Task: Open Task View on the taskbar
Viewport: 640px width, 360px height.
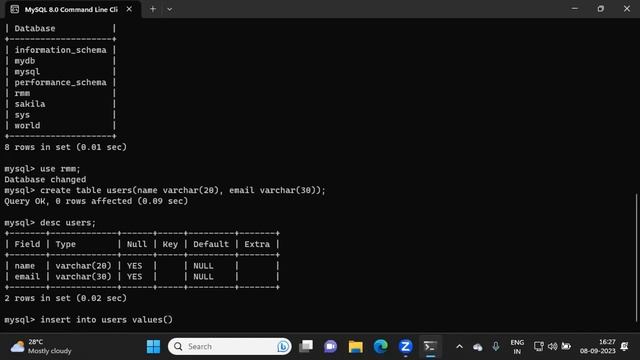Action: (306, 347)
